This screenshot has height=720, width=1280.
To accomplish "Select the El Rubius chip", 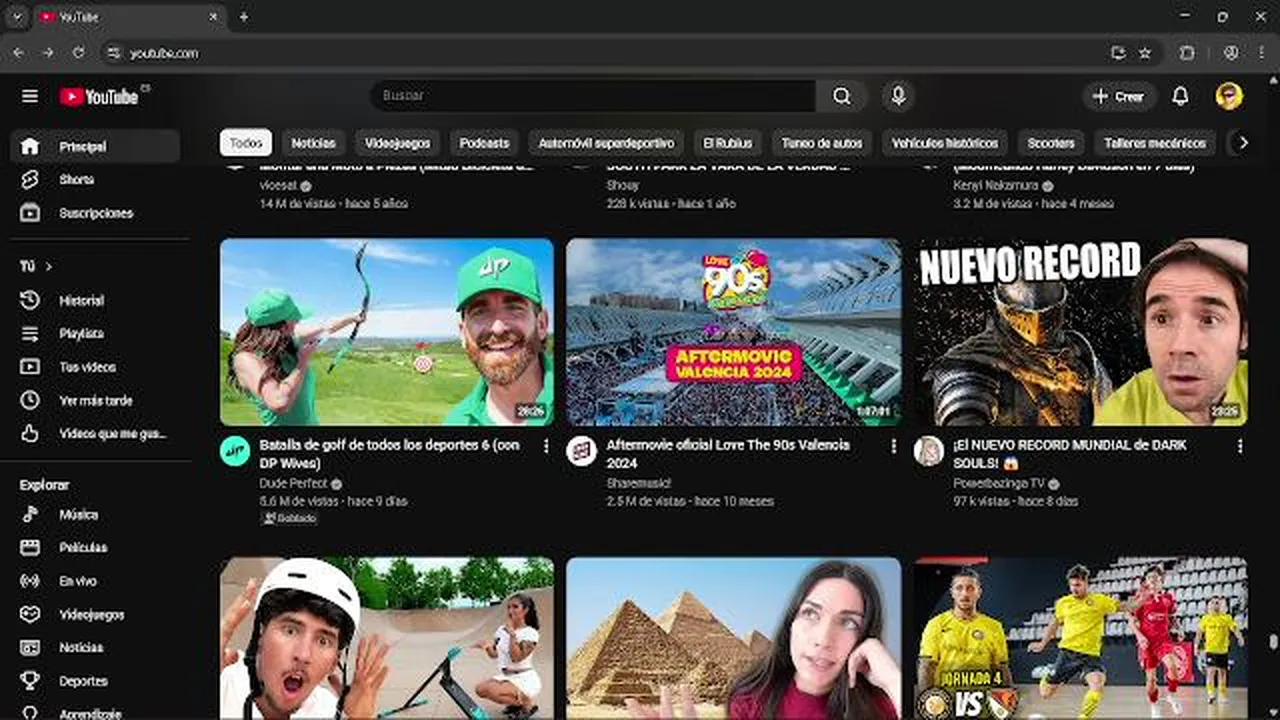I will click(x=727, y=143).
